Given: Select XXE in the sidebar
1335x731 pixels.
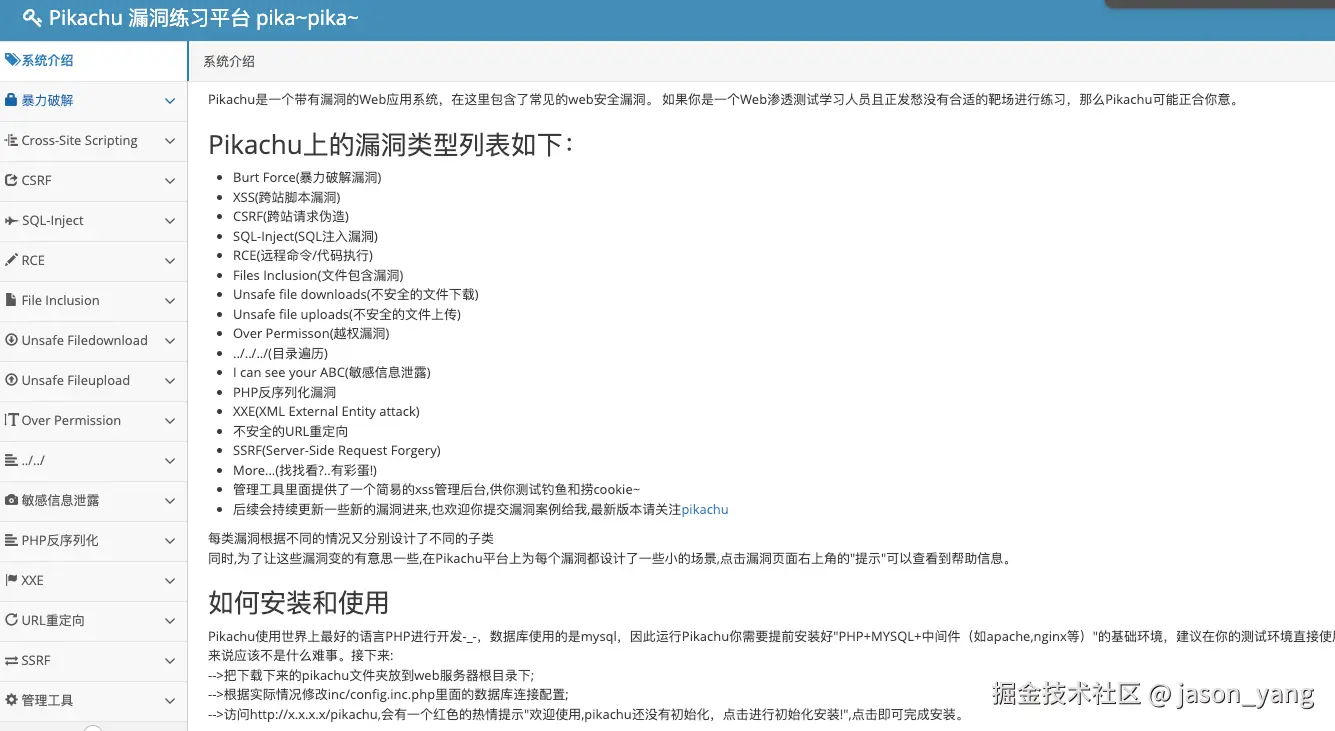Looking at the screenshot, I should click(93, 580).
